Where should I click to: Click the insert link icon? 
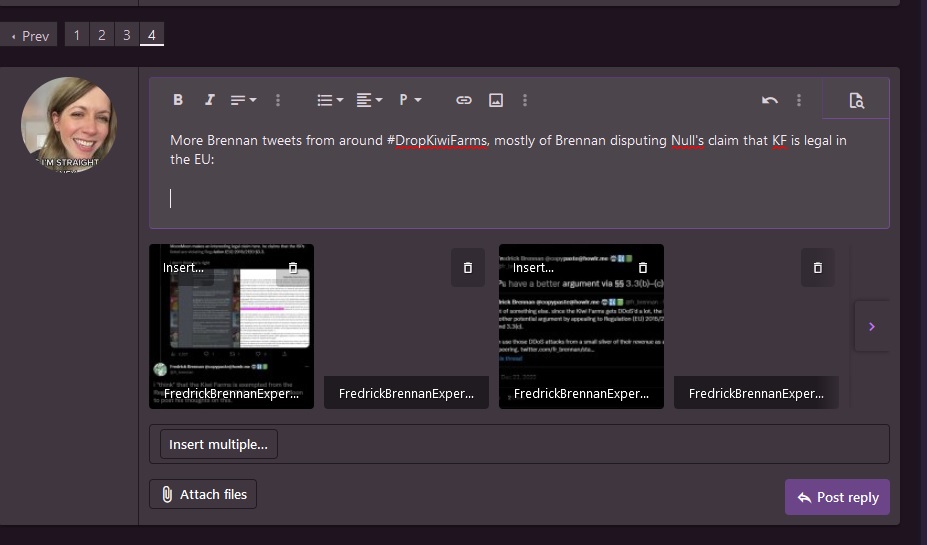tap(463, 100)
